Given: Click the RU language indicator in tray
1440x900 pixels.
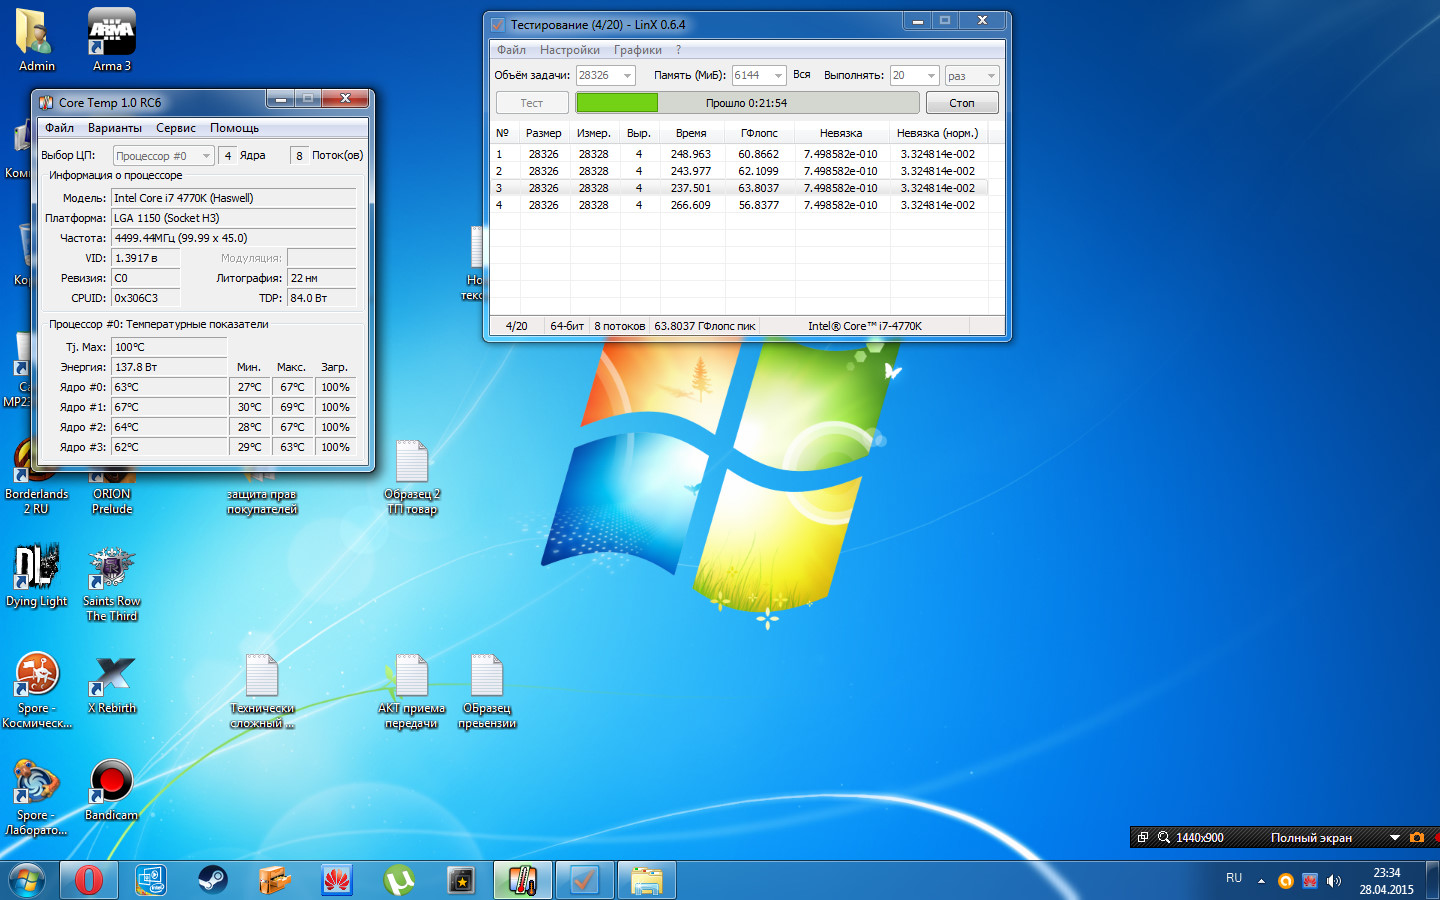Looking at the screenshot, I should pos(1234,879).
